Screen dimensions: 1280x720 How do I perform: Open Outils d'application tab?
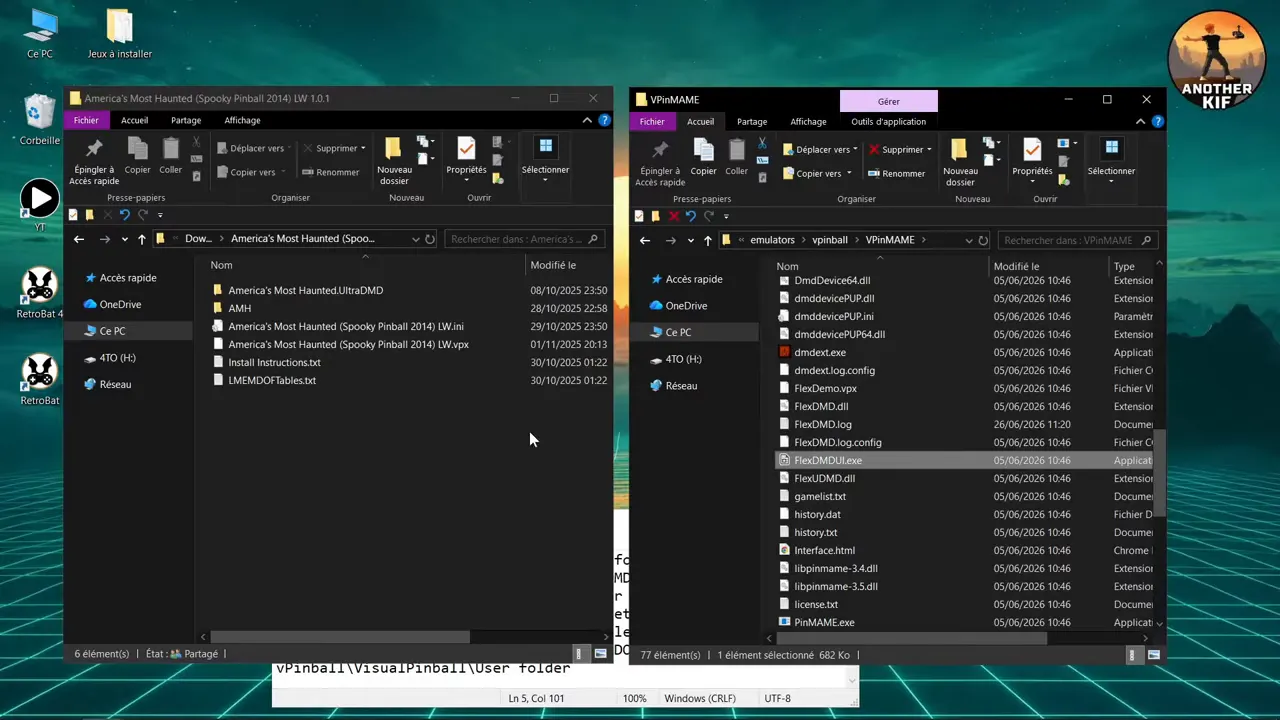889,121
